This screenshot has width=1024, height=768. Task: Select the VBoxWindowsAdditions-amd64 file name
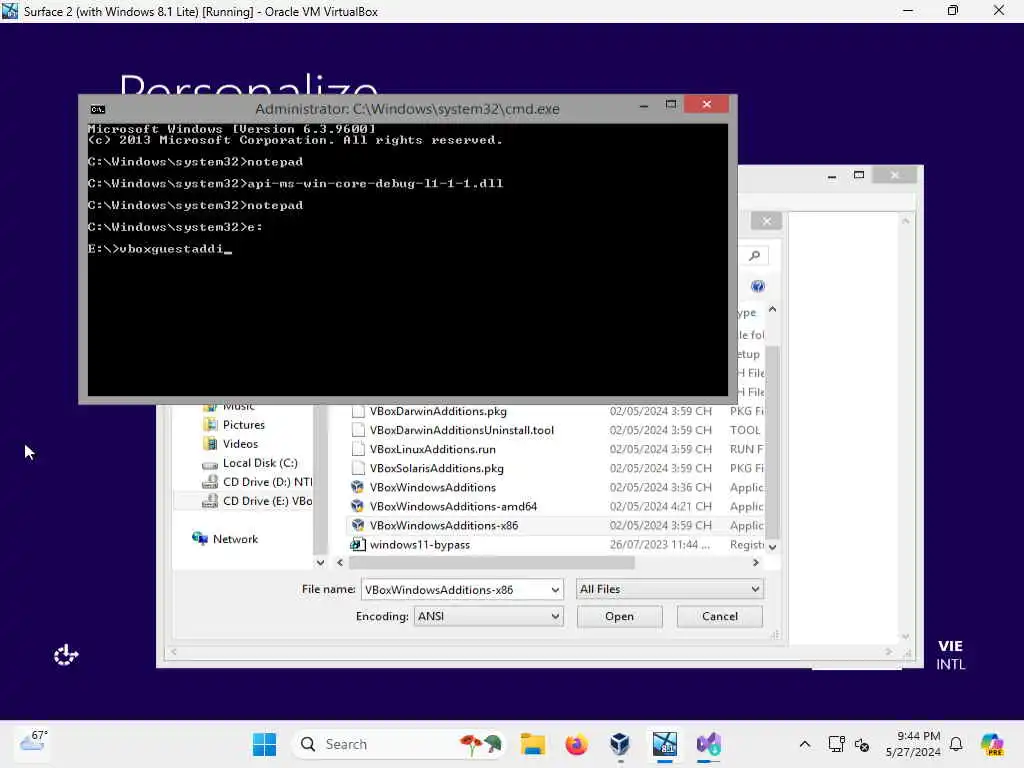tap(453, 506)
